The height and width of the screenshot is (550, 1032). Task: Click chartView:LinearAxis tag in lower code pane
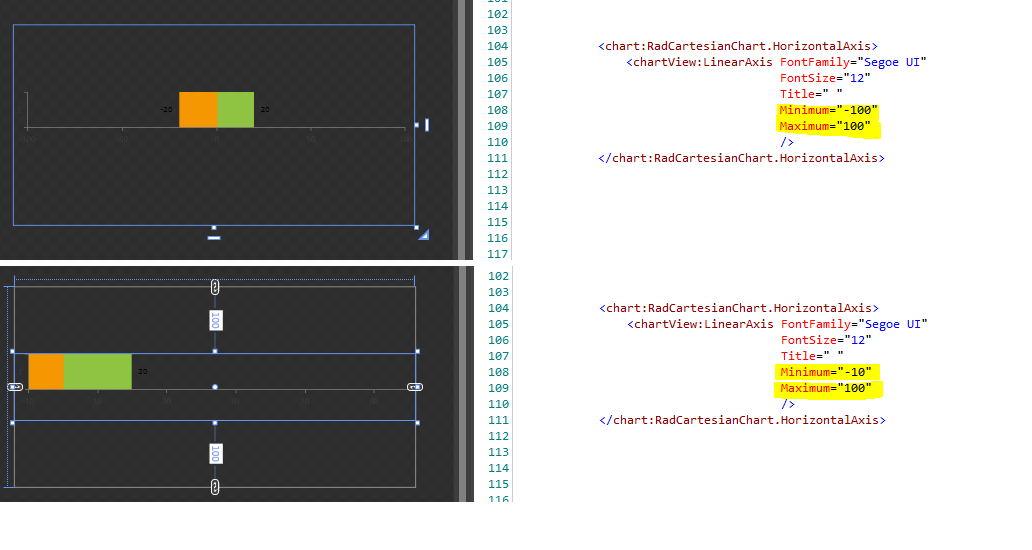pos(701,324)
